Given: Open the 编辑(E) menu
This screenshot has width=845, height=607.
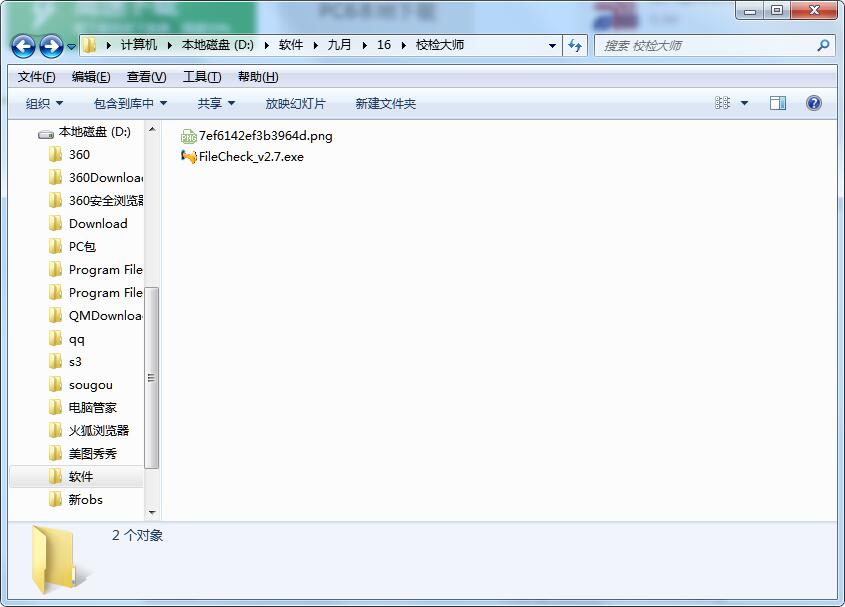Looking at the screenshot, I should coord(91,77).
